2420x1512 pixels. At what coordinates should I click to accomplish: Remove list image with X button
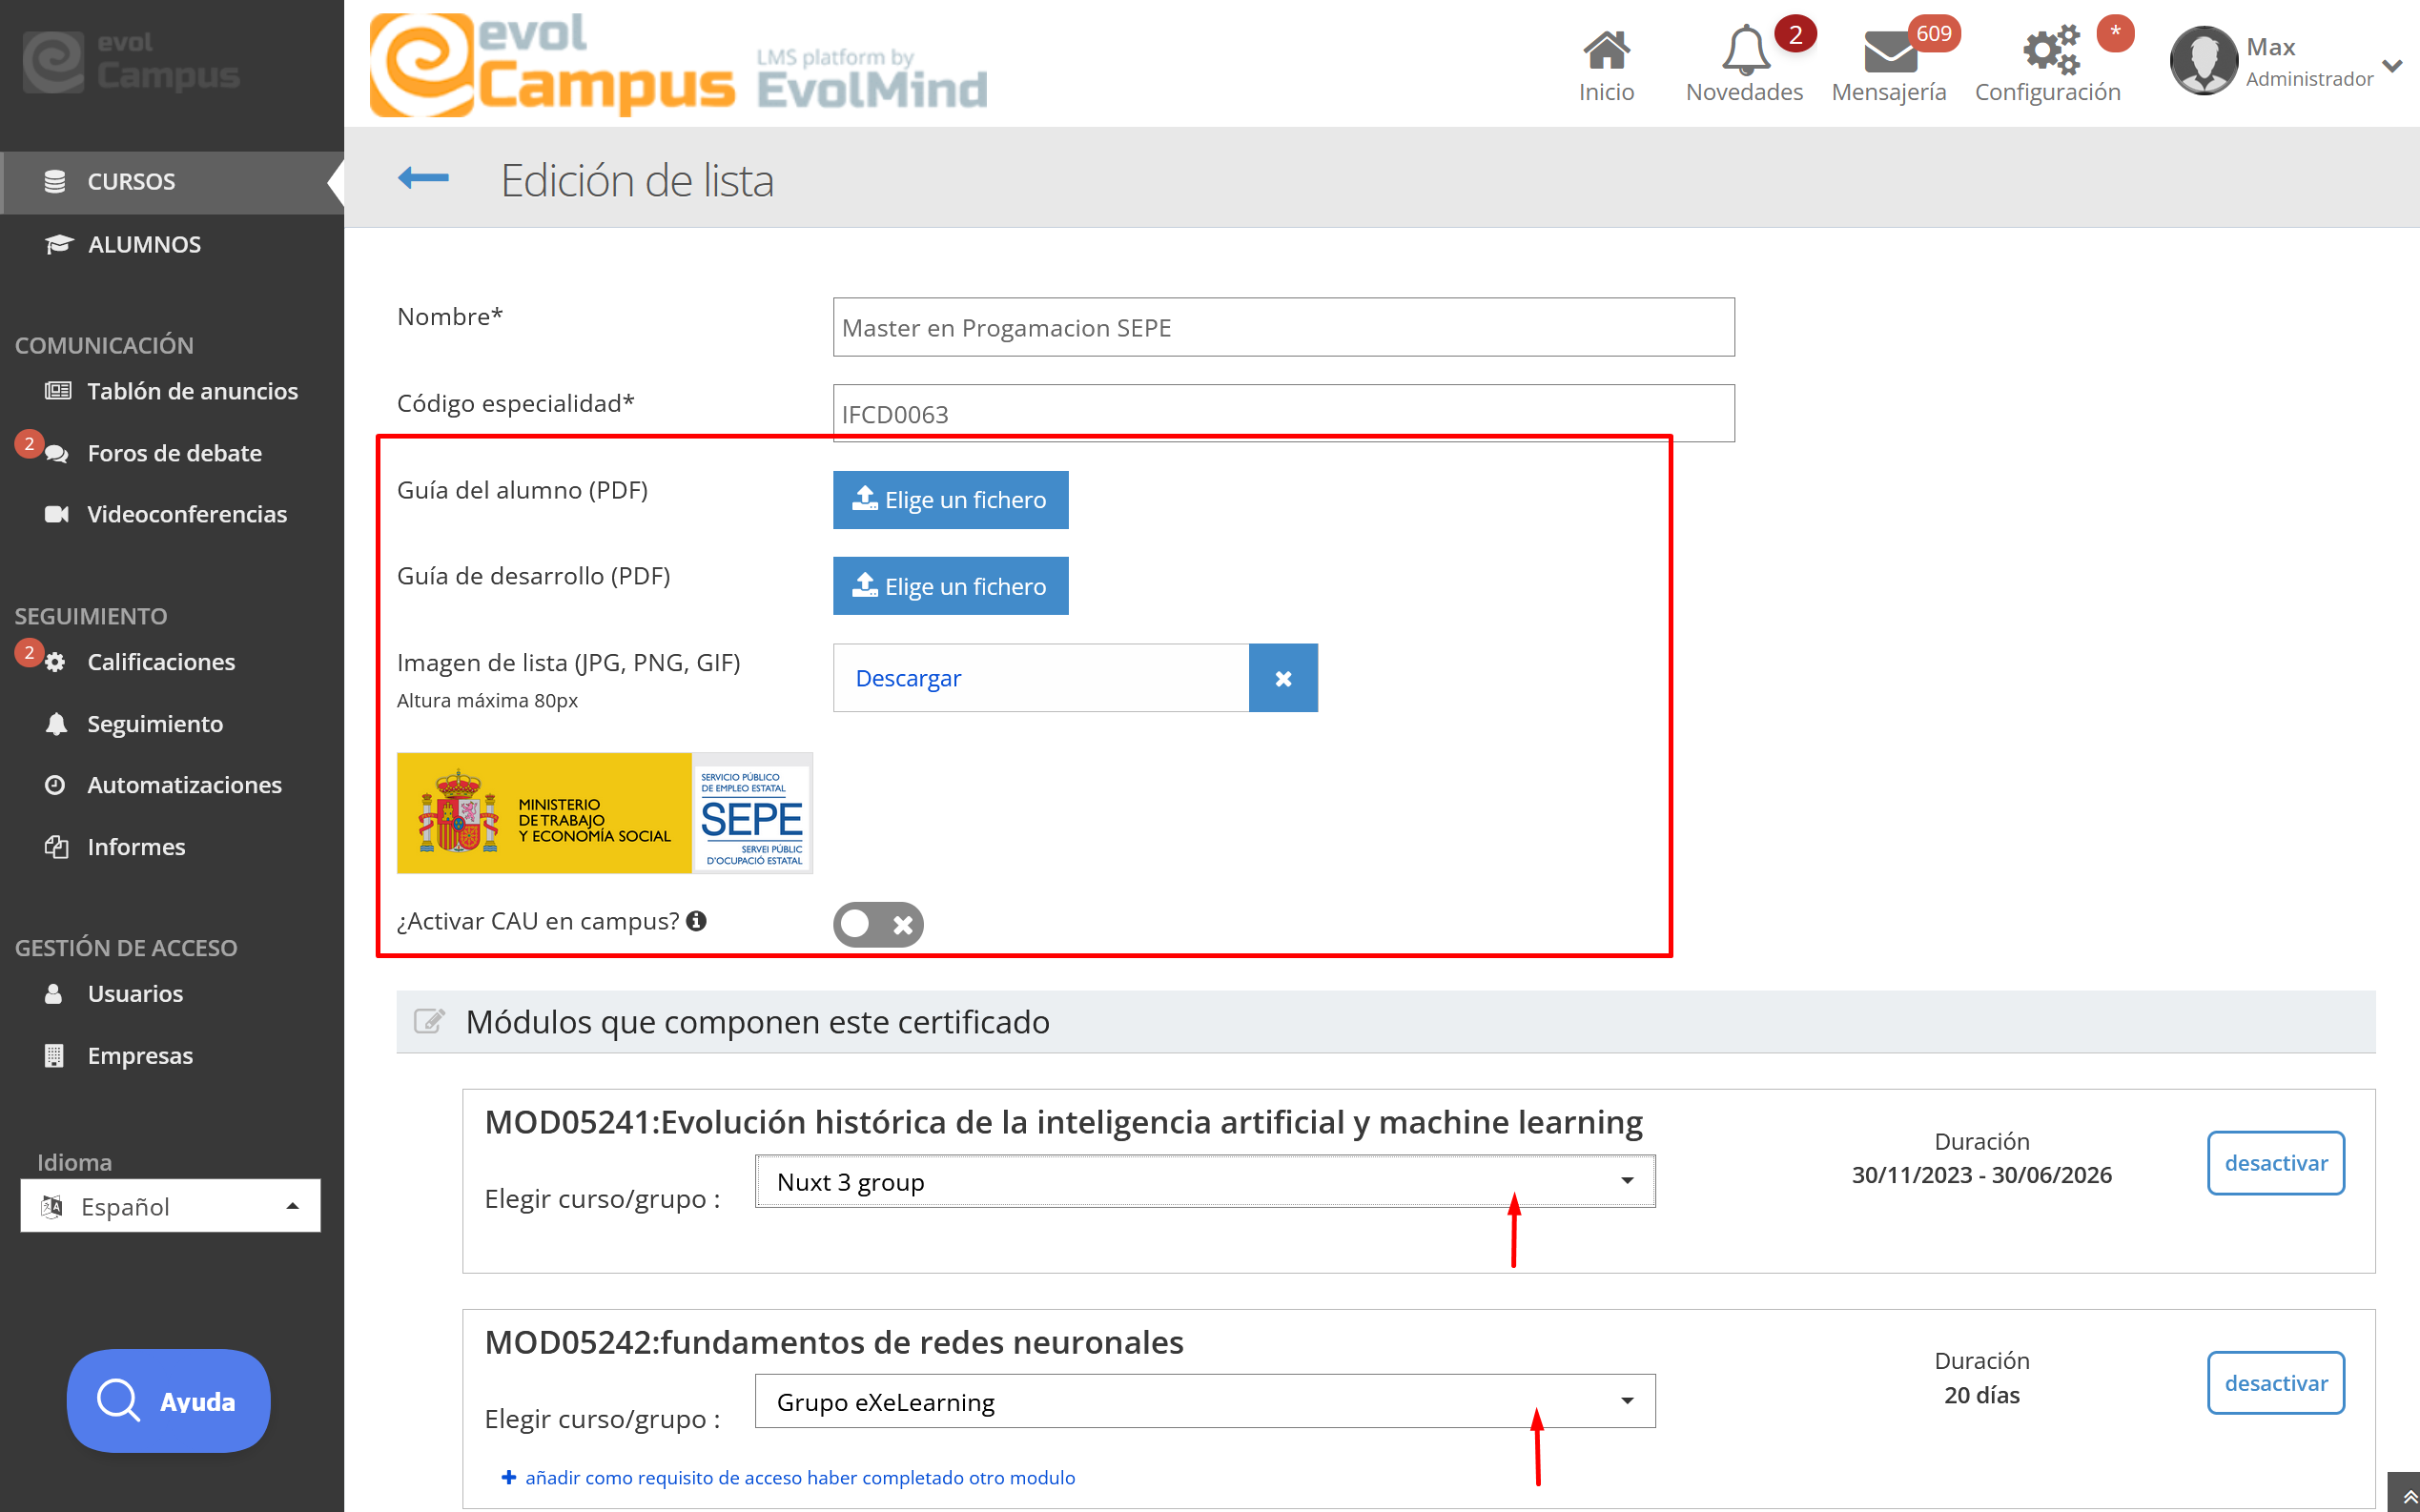(x=1283, y=678)
